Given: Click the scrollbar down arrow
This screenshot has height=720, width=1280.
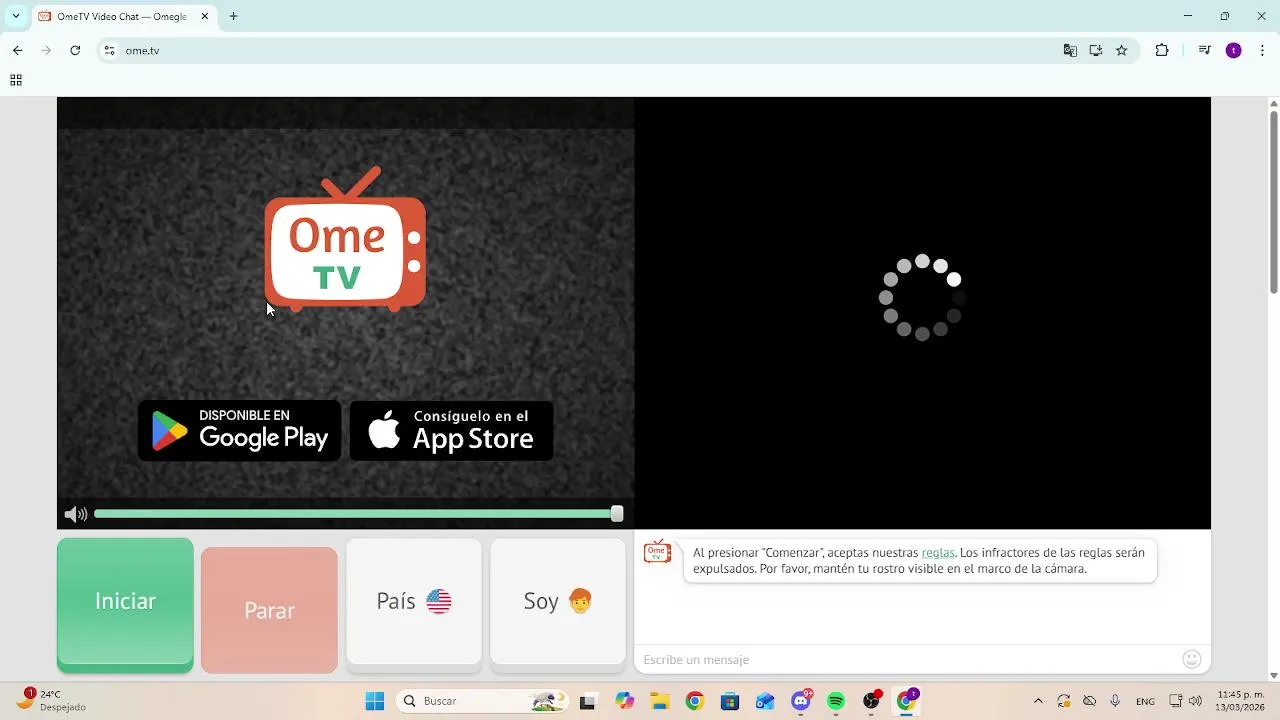Looking at the screenshot, I should pos(1273,675).
